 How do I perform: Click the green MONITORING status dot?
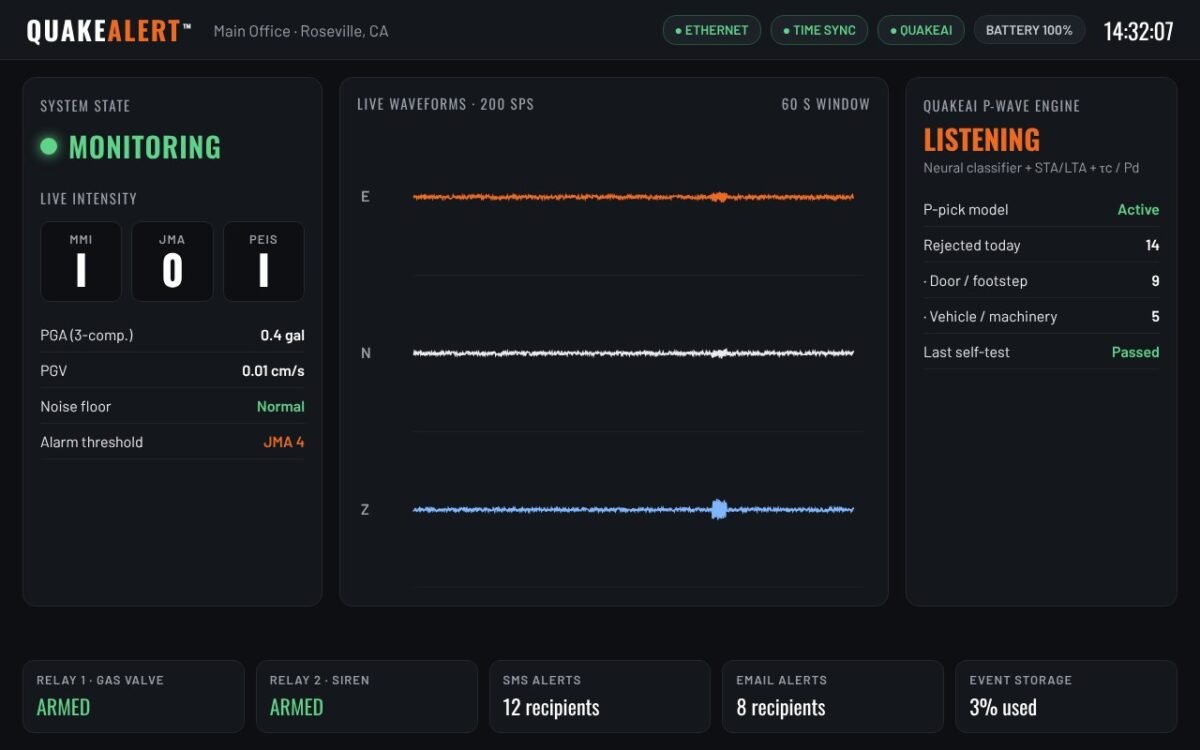49,147
